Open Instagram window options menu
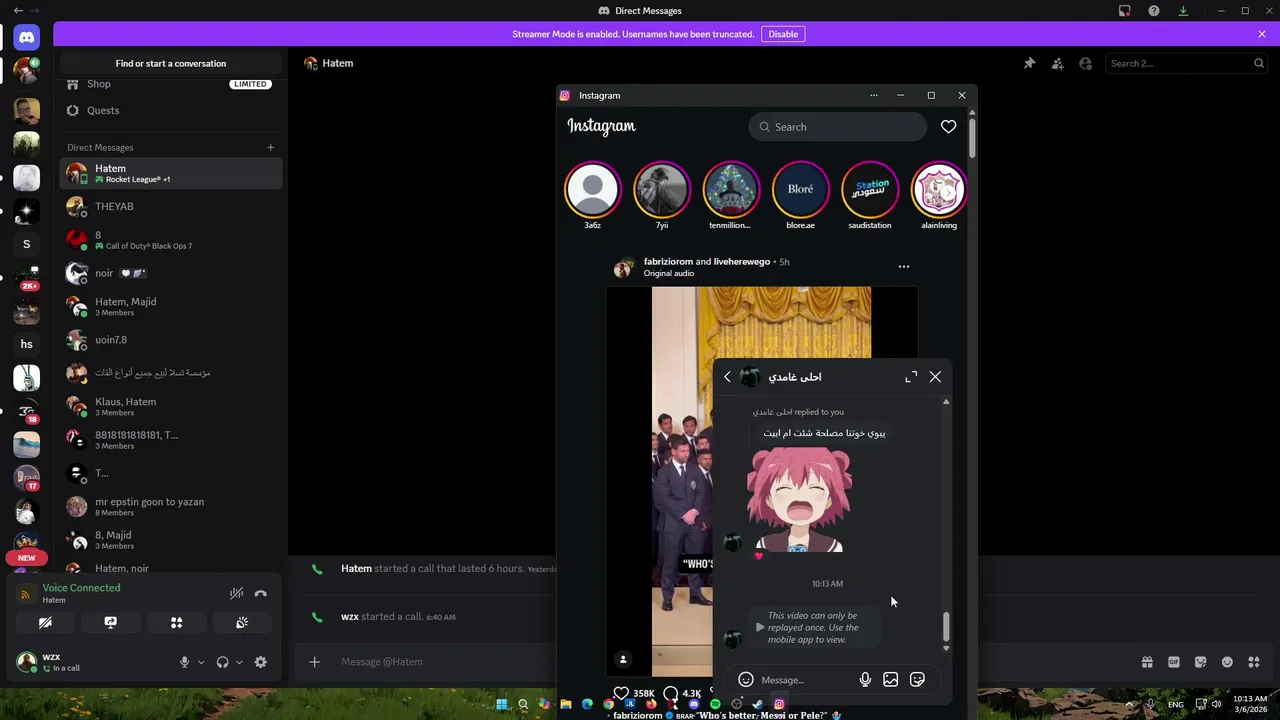 point(874,95)
